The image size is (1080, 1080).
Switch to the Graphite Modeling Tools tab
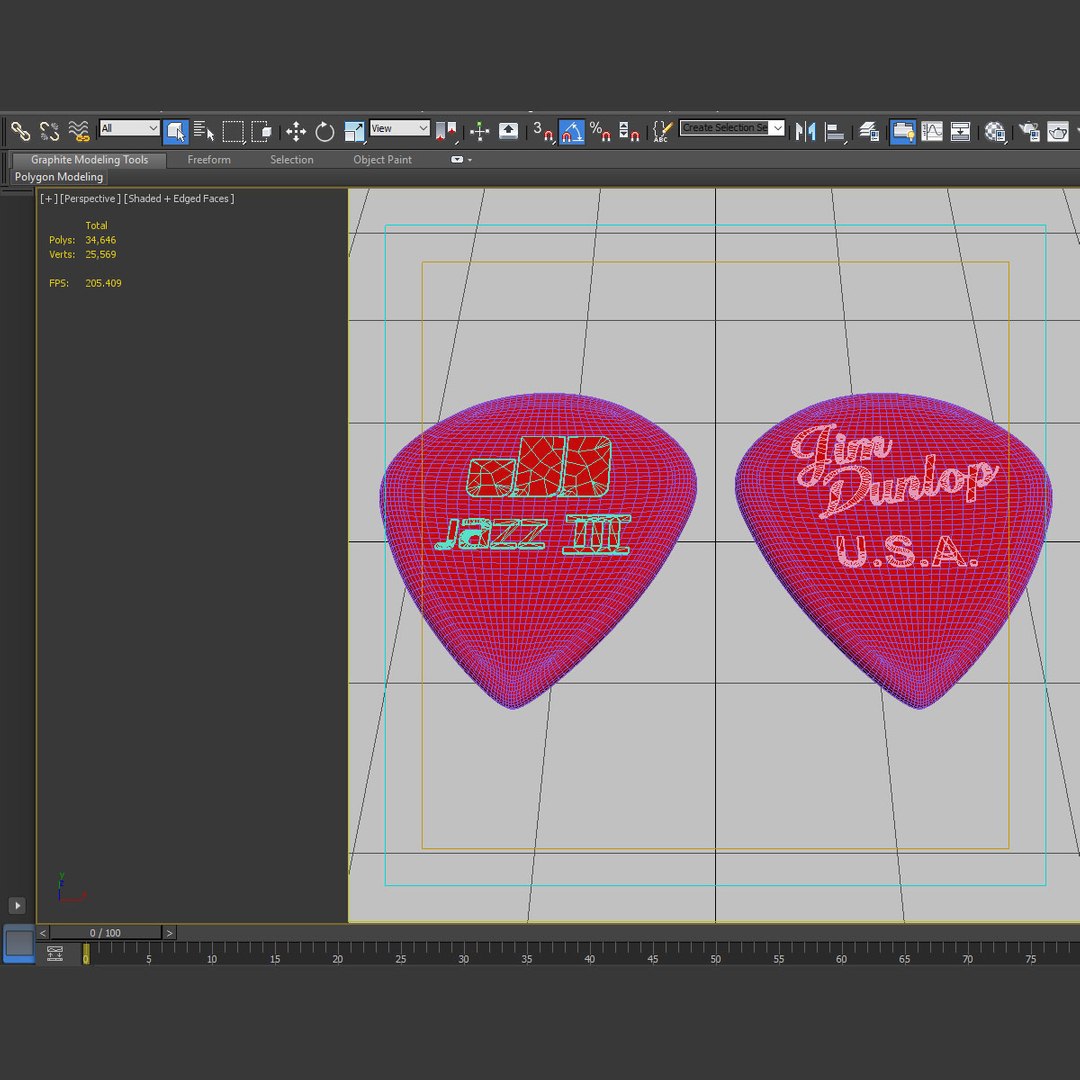pos(90,160)
